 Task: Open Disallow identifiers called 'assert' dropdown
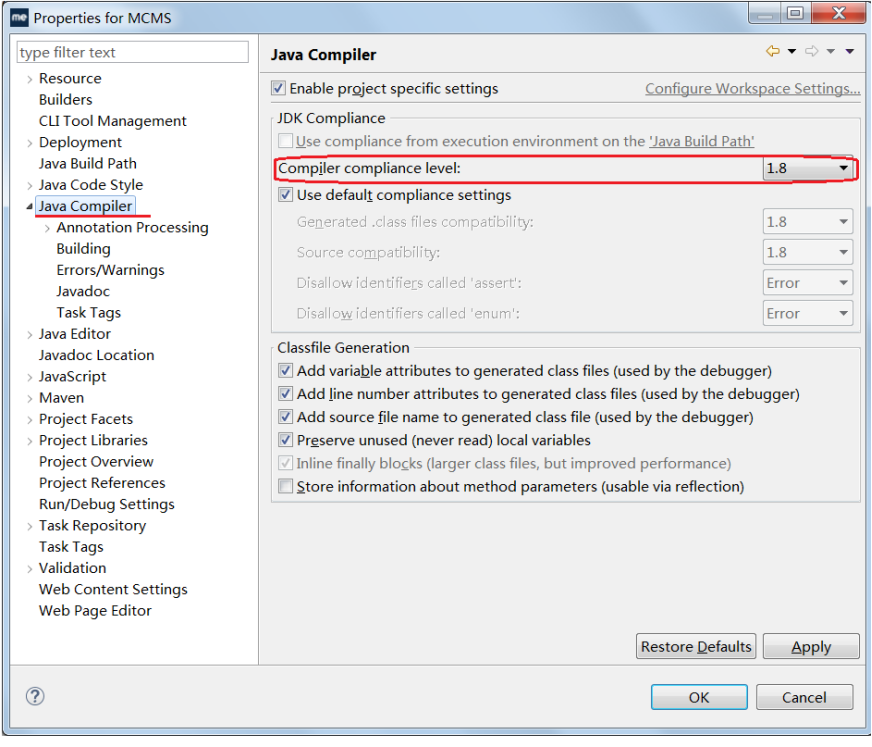(x=807, y=283)
